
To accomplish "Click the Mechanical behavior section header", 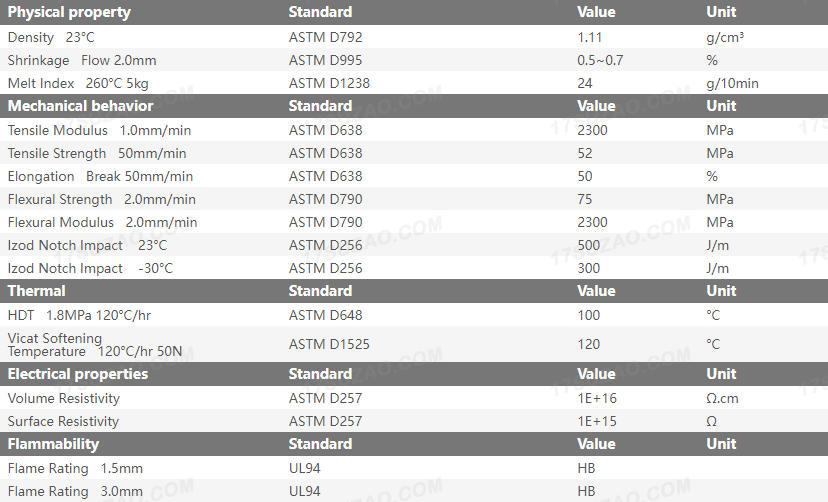I will pos(81,106).
